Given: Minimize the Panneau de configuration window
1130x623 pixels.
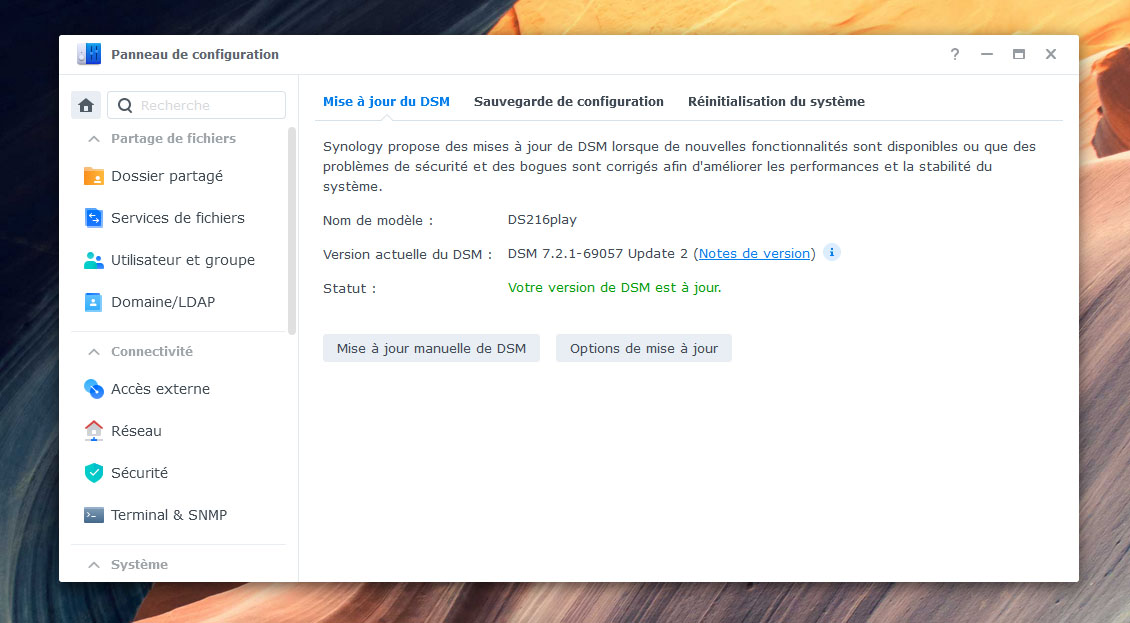Looking at the screenshot, I should point(987,54).
